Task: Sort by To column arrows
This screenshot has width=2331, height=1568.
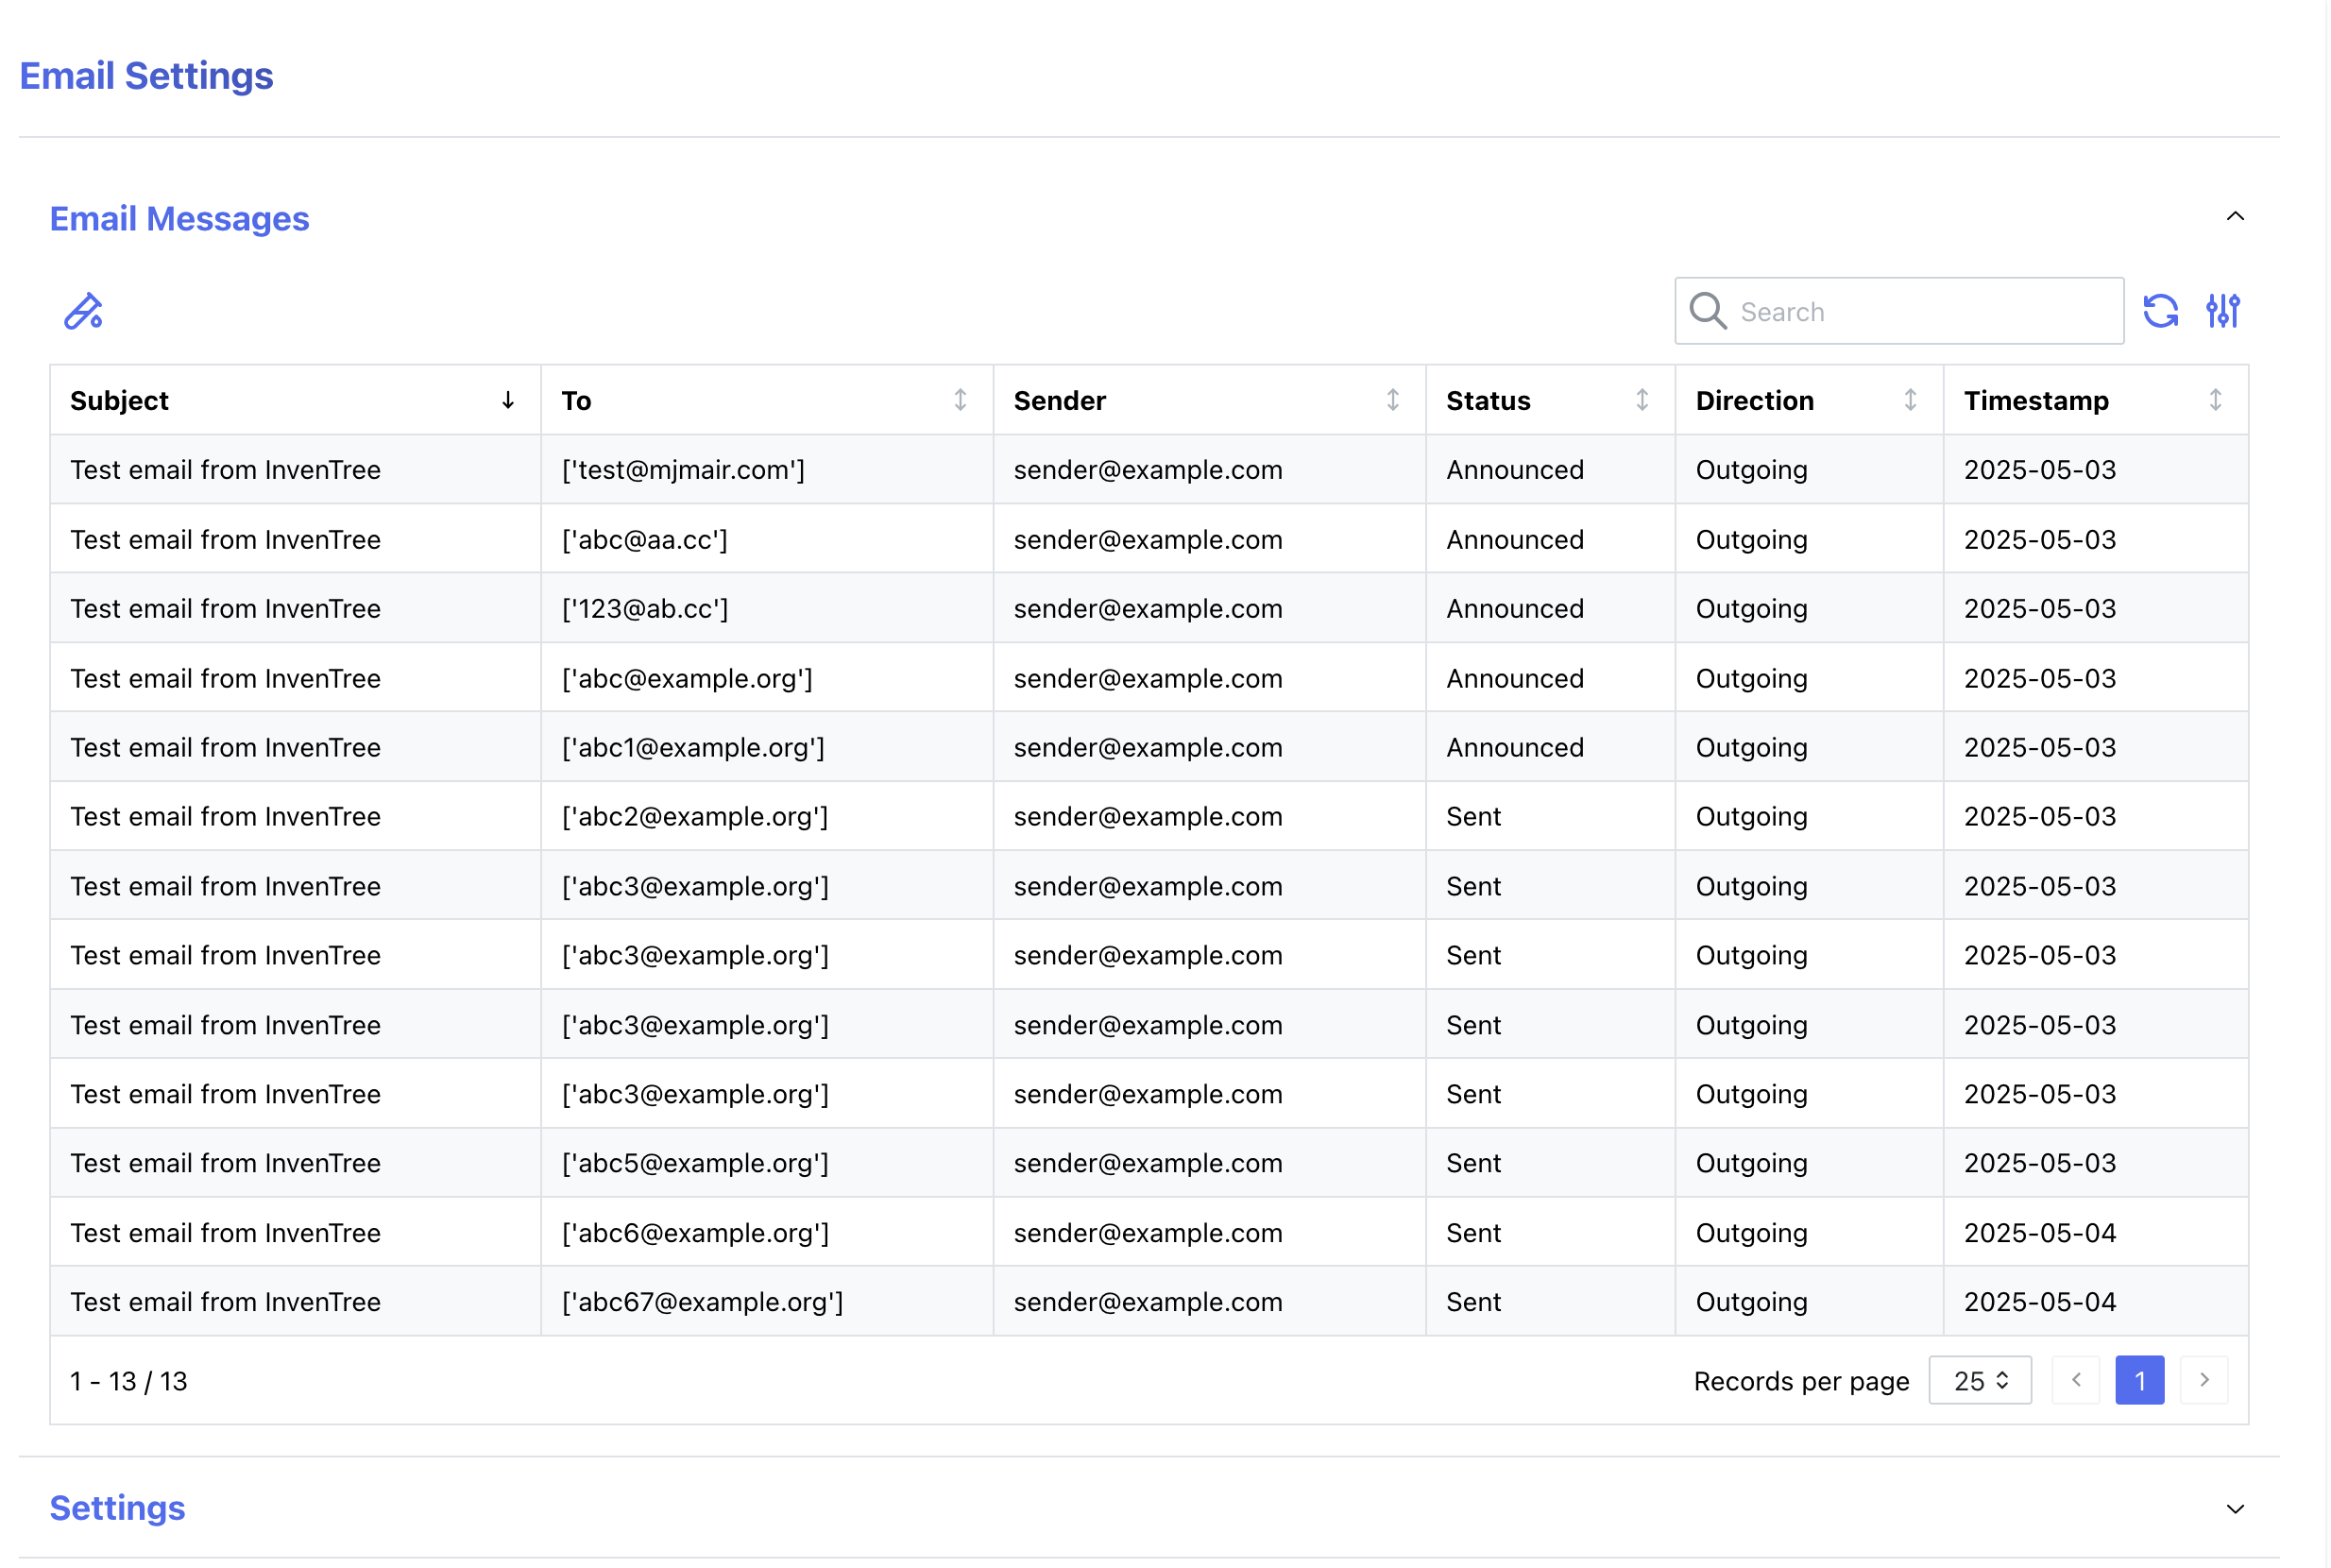Action: coord(960,400)
